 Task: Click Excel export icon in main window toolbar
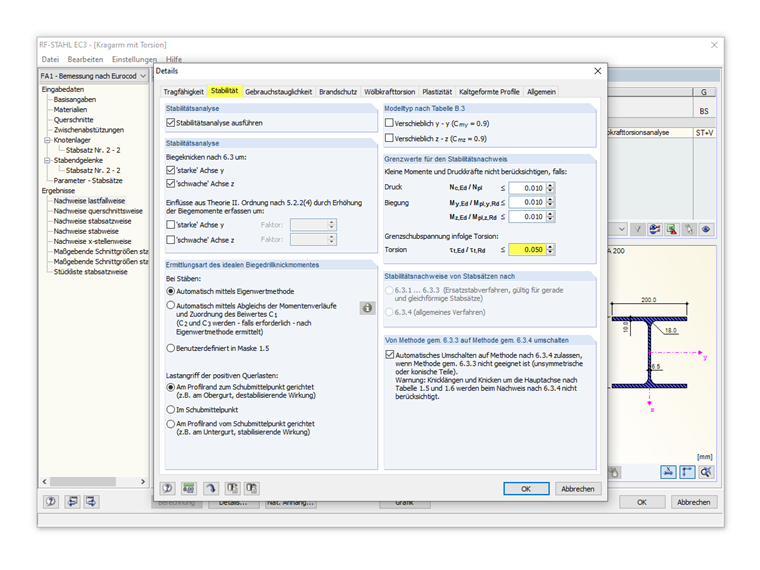click(x=672, y=229)
